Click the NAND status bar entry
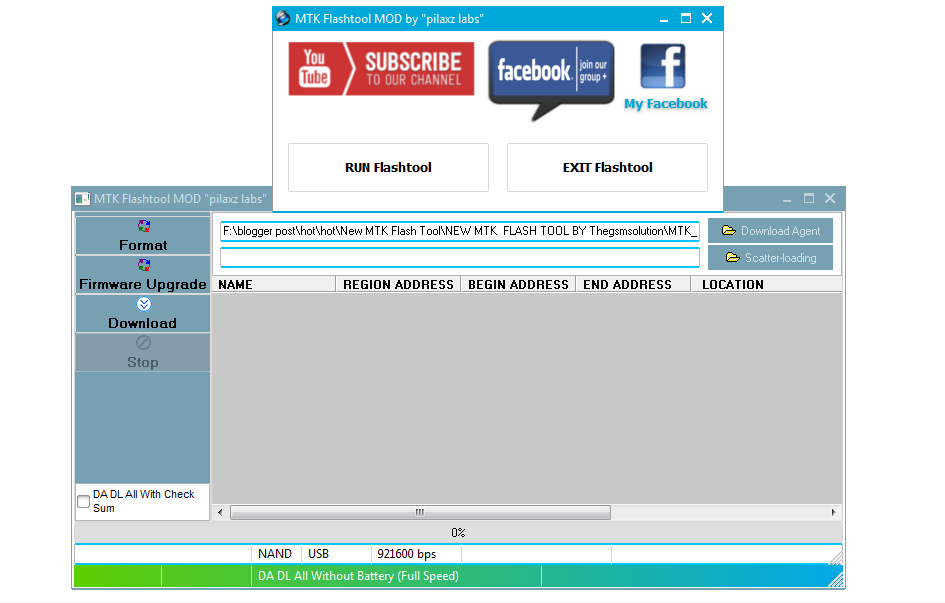Image resolution: width=945 pixels, height=603 pixels. click(x=275, y=554)
